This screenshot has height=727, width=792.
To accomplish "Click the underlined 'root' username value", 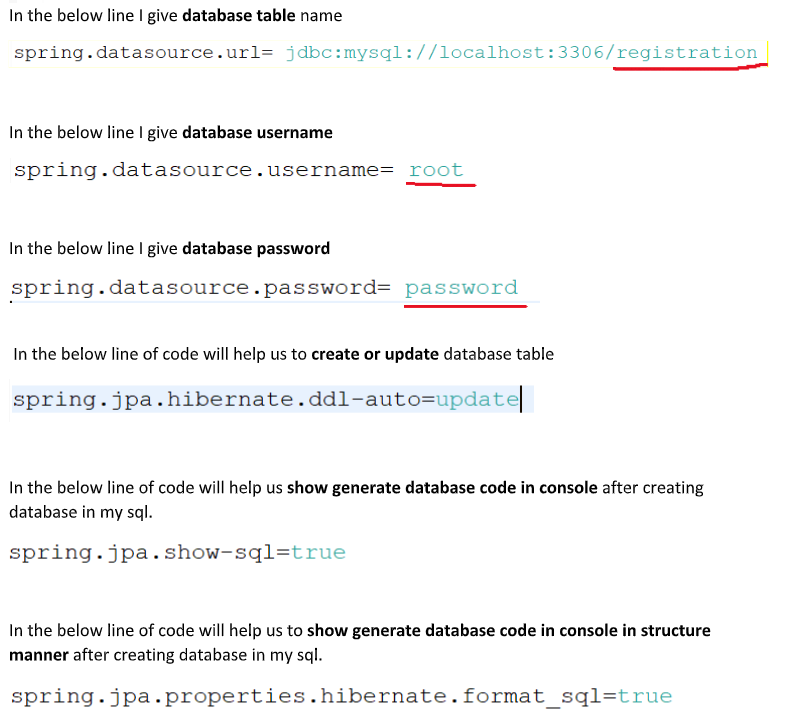I will click(436, 170).
